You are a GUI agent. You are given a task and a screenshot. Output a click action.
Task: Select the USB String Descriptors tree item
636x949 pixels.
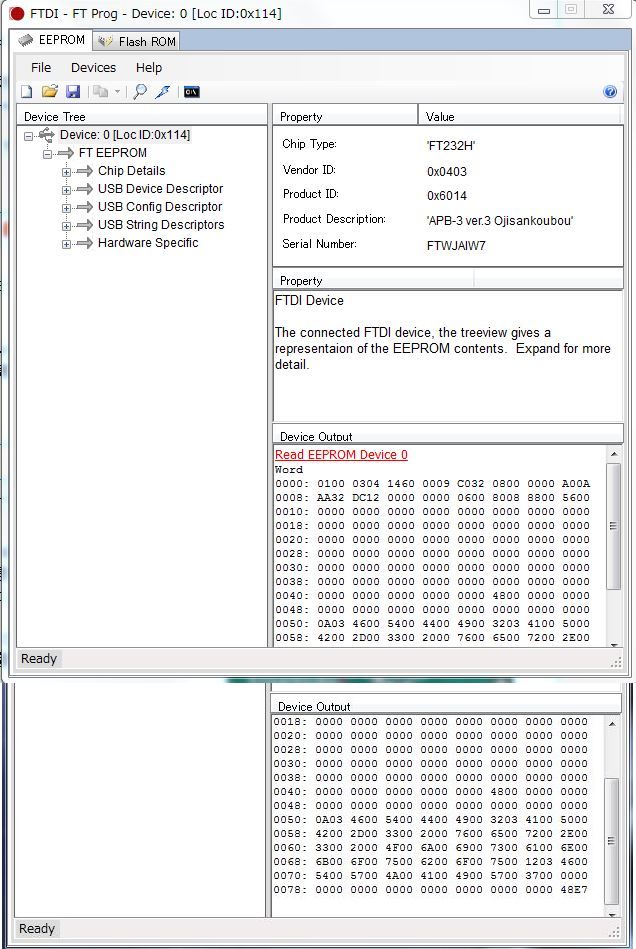pyautogui.click(x=161, y=225)
